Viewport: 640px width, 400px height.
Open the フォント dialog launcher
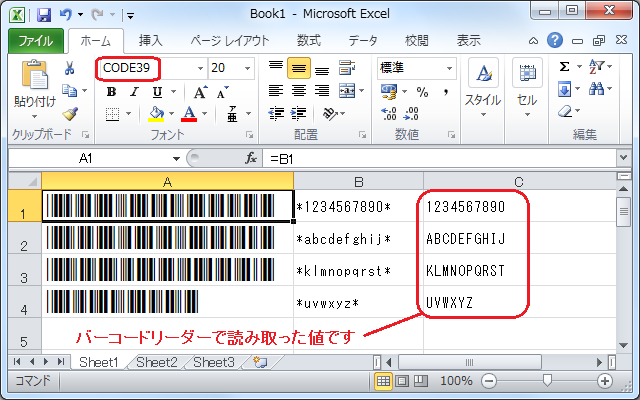click(249, 135)
